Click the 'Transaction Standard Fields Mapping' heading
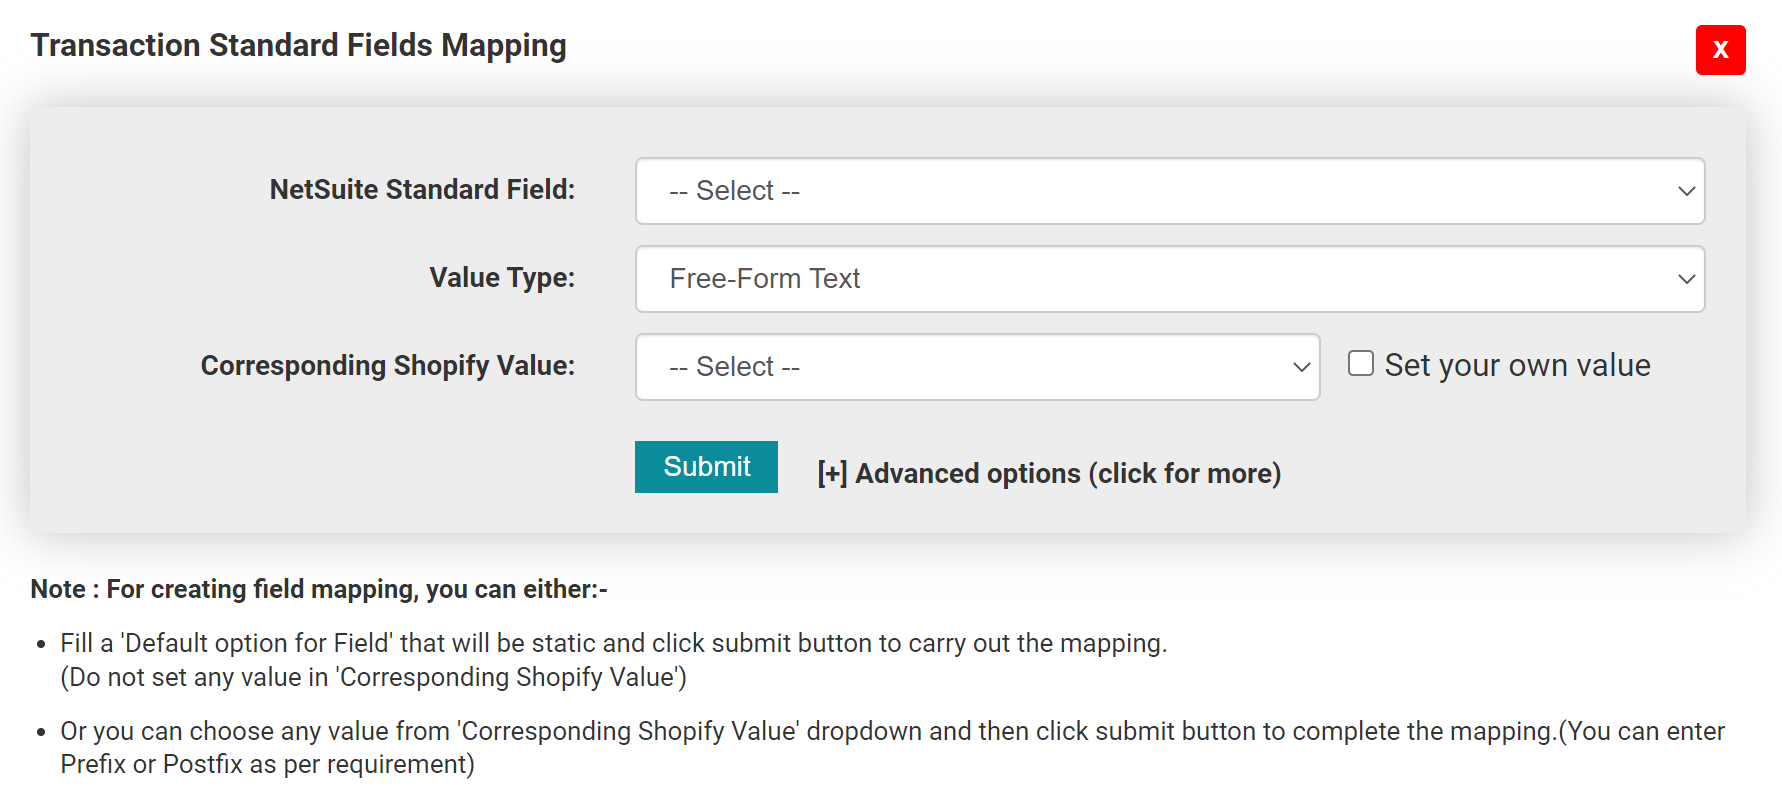The image size is (1782, 807). (298, 46)
